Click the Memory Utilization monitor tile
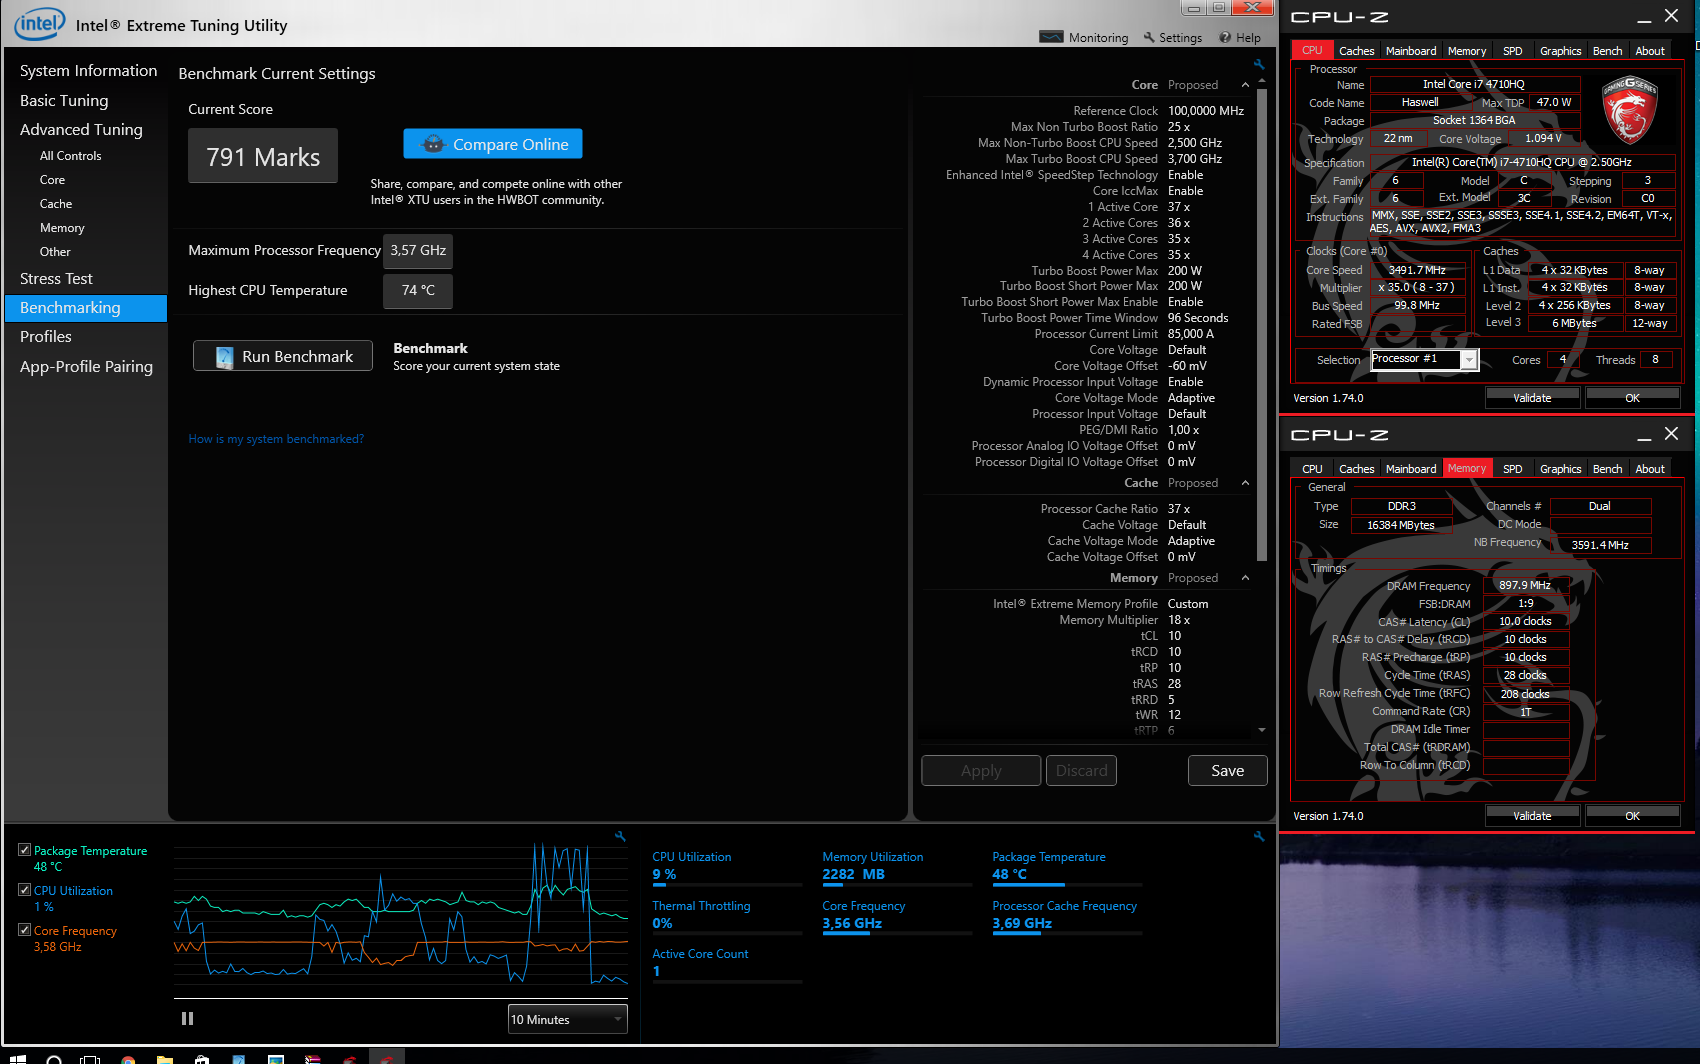Viewport: 1700px width, 1064px height. coord(897,867)
